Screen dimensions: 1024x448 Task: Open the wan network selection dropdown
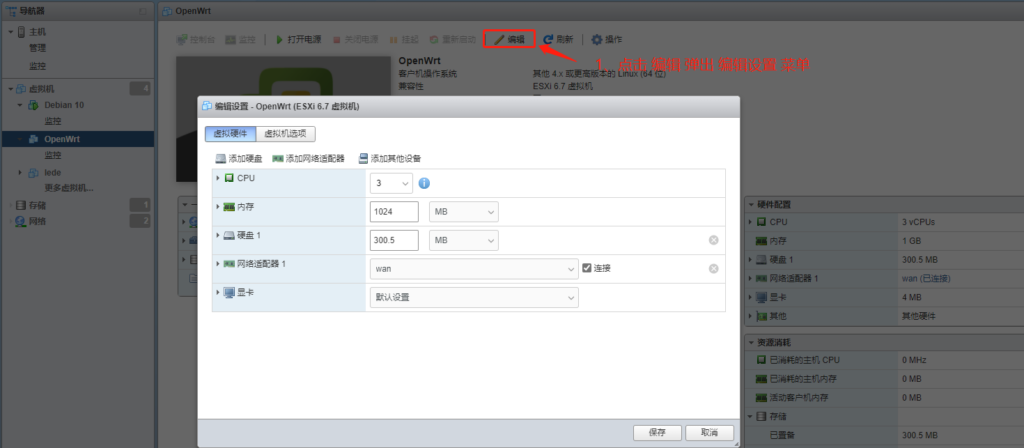point(473,268)
